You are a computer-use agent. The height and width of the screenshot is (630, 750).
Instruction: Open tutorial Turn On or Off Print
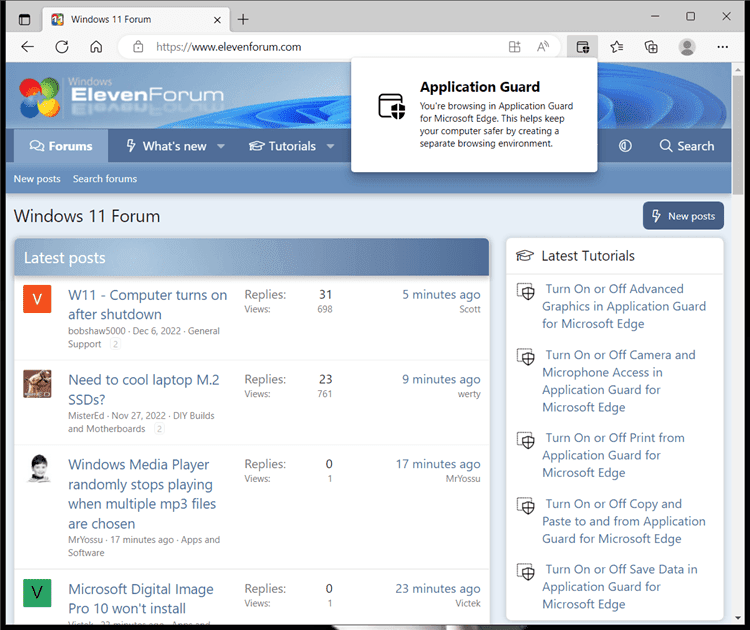coord(613,455)
